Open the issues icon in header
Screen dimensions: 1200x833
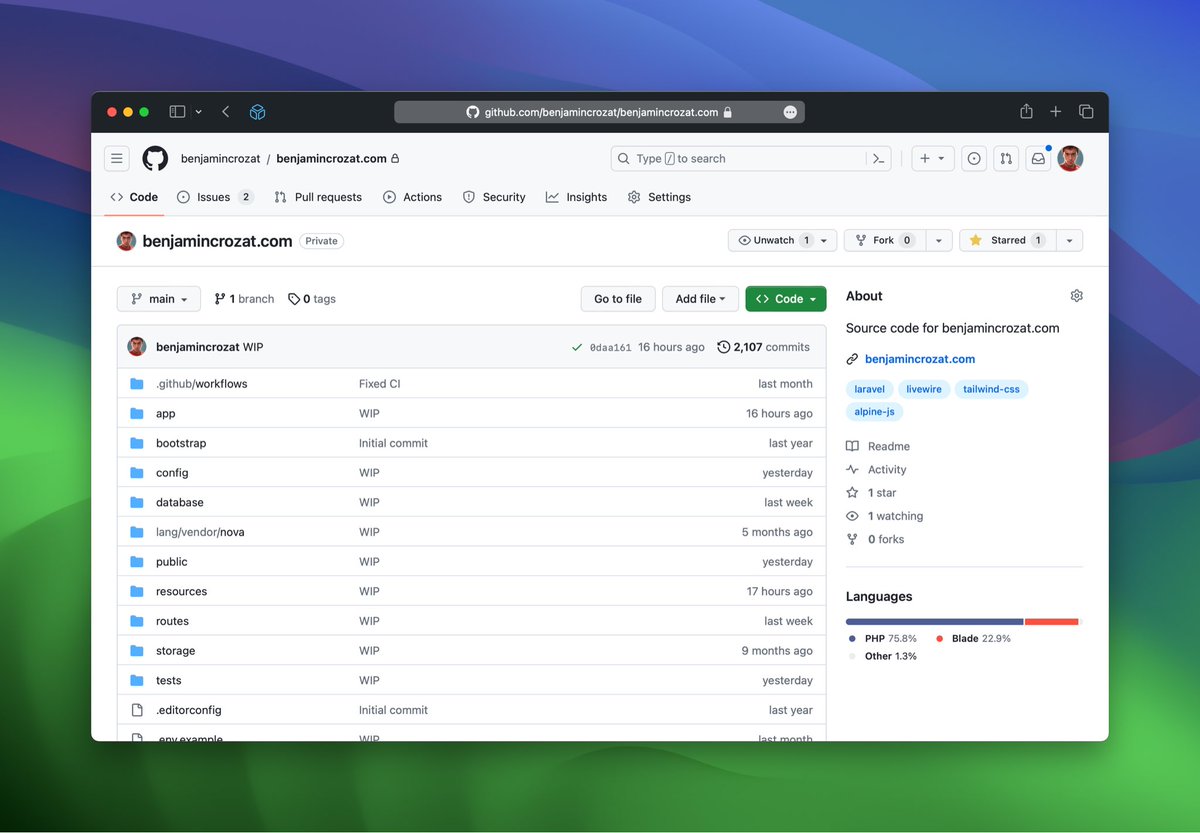point(974,158)
